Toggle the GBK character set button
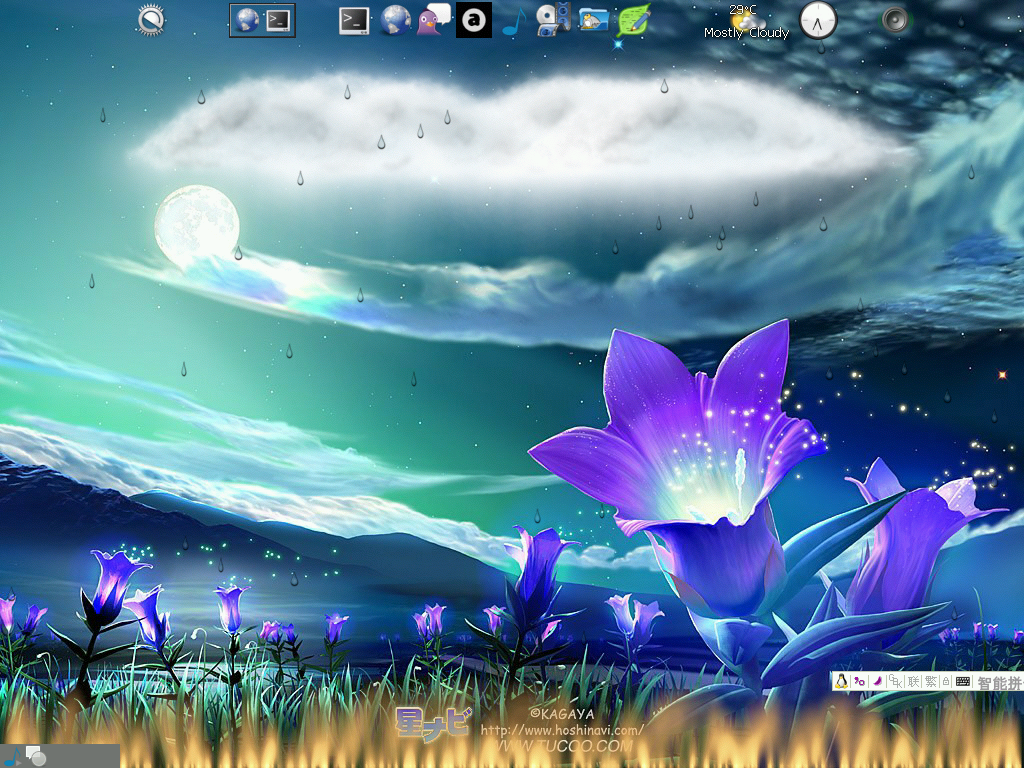Screen dimensions: 1024x768 [895, 681]
